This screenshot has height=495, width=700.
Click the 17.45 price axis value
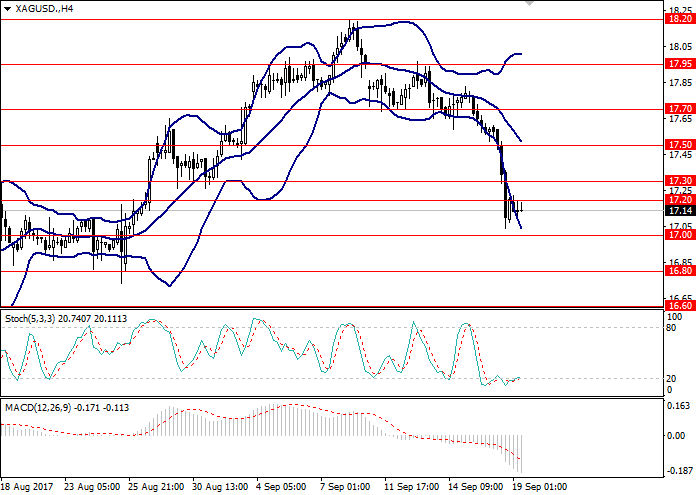[681, 154]
